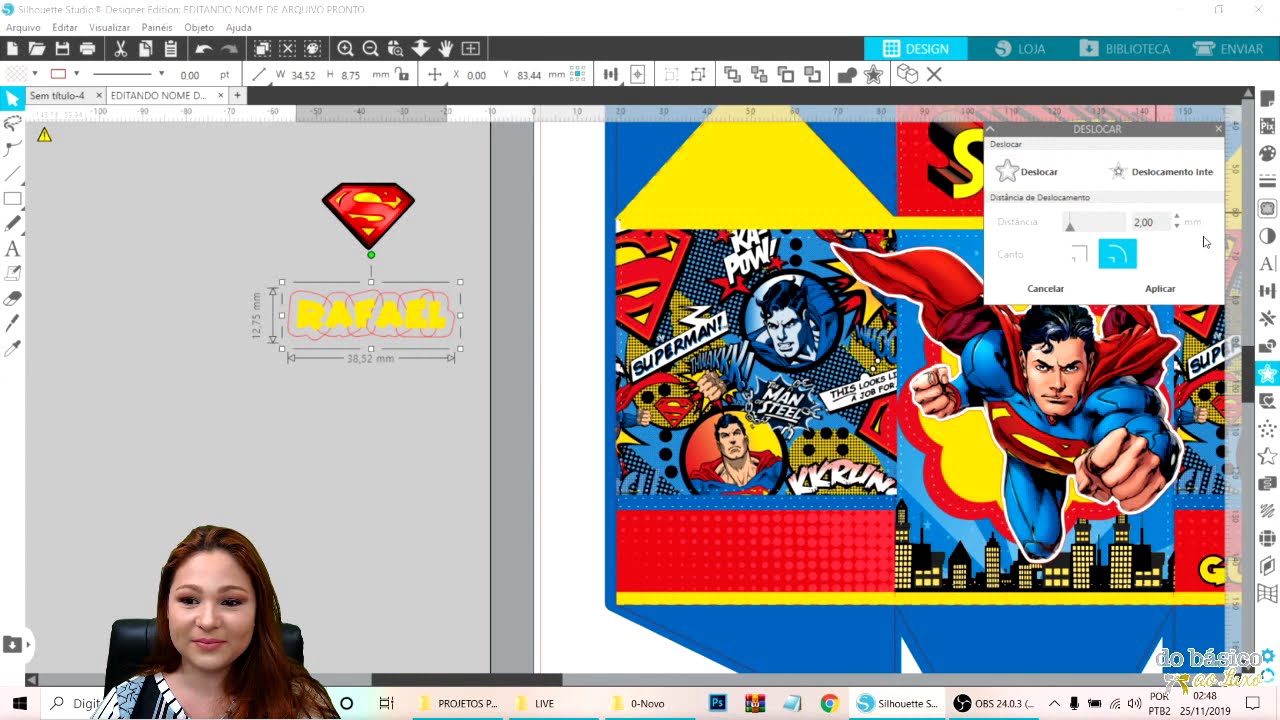Image resolution: width=1280 pixels, height=720 pixels.
Task: Open the BIBLIOTECA library tab
Action: [x=1124, y=49]
